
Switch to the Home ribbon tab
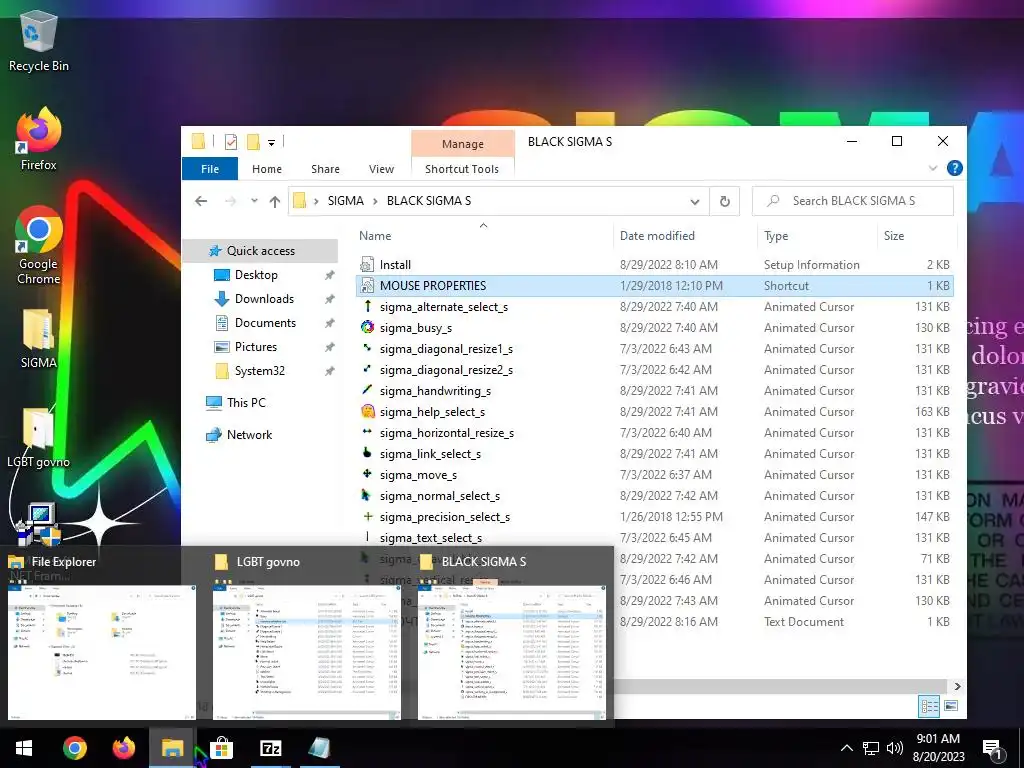pyautogui.click(x=266, y=169)
